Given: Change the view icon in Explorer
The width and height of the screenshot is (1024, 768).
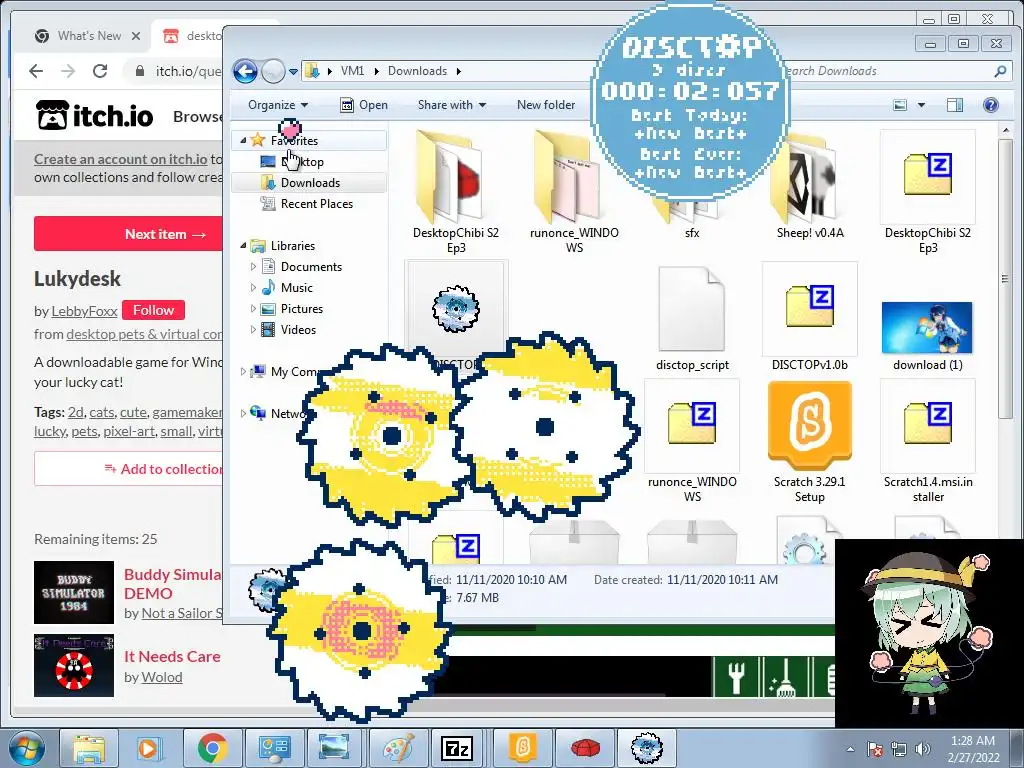Looking at the screenshot, I should [901, 104].
